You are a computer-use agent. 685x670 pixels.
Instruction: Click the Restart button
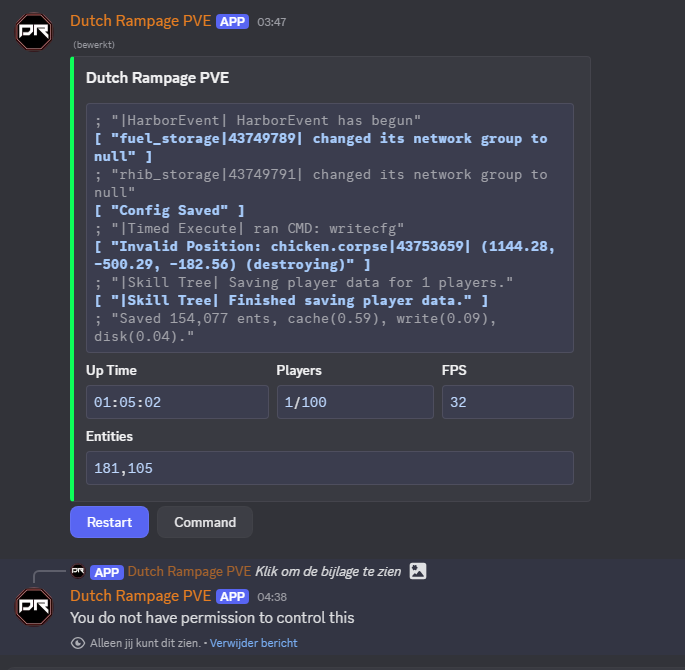pos(109,522)
